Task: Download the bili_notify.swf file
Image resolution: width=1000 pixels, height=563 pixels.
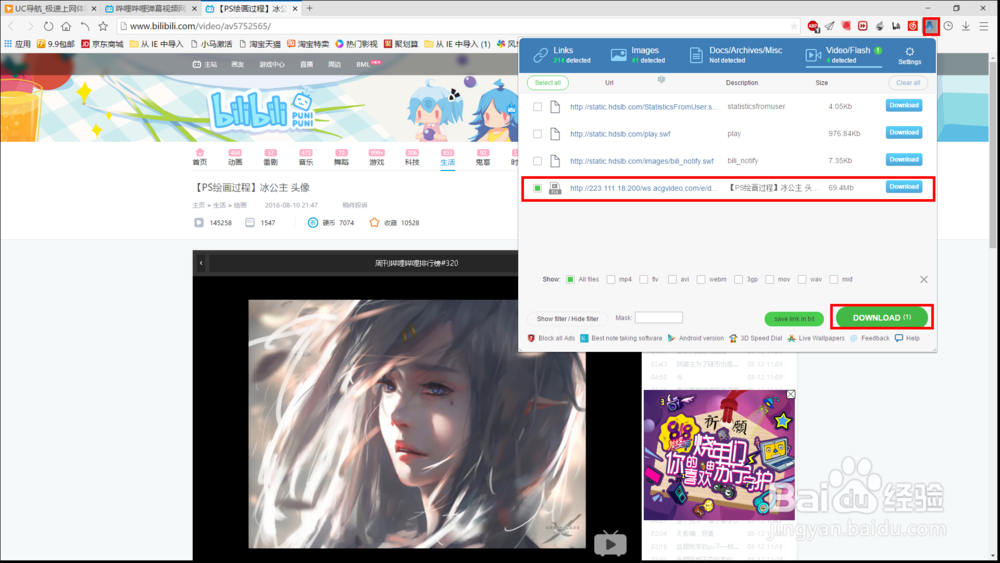Action: (904, 159)
